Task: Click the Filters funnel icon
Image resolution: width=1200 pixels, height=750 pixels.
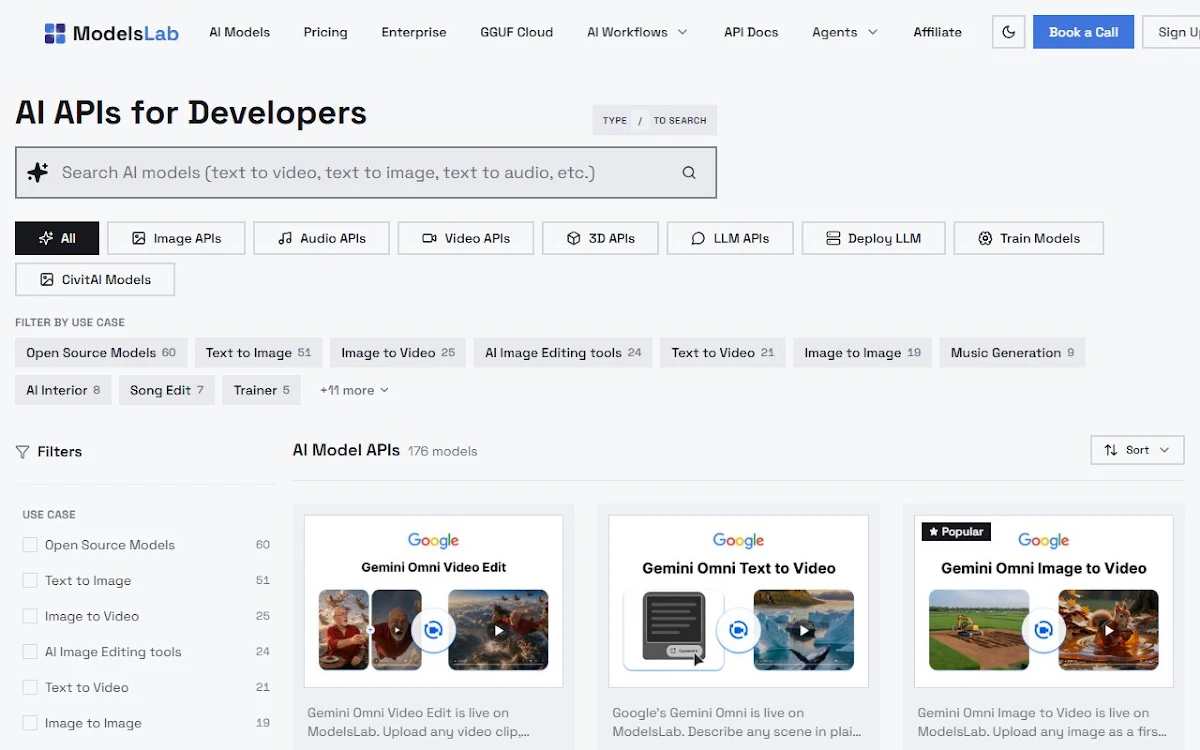Action: (23, 452)
